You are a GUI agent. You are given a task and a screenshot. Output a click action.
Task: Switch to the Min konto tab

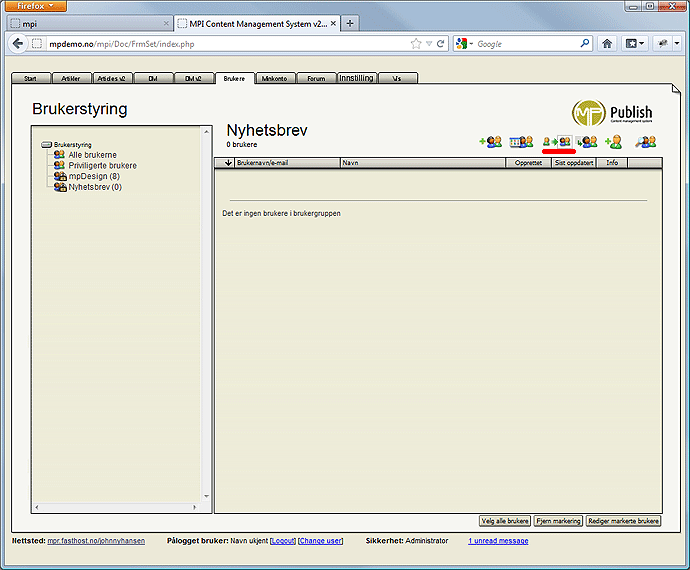(275, 78)
